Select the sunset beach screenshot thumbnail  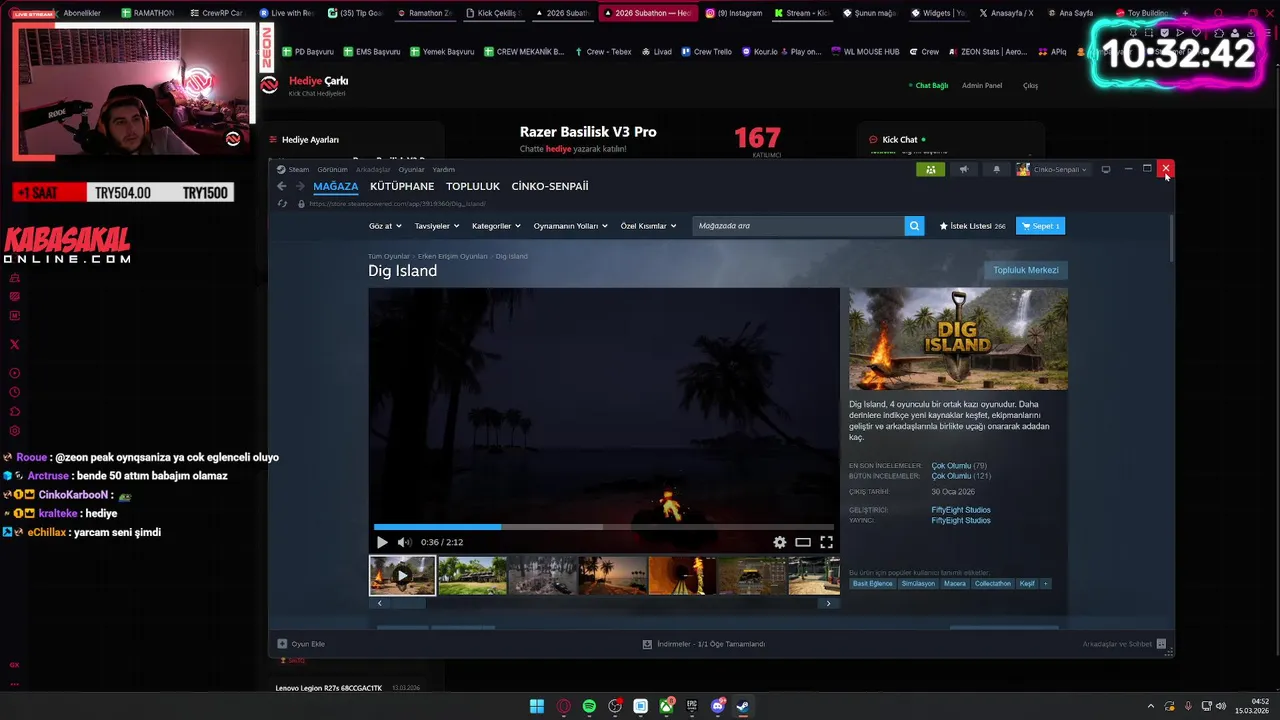click(x=612, y=576)
